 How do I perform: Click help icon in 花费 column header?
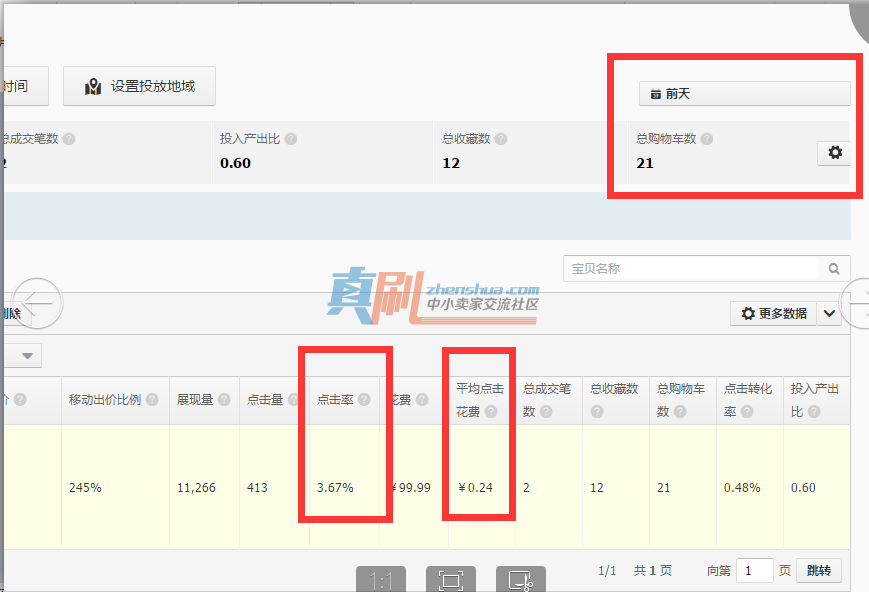pyautogui.click(x=422, y=400)
